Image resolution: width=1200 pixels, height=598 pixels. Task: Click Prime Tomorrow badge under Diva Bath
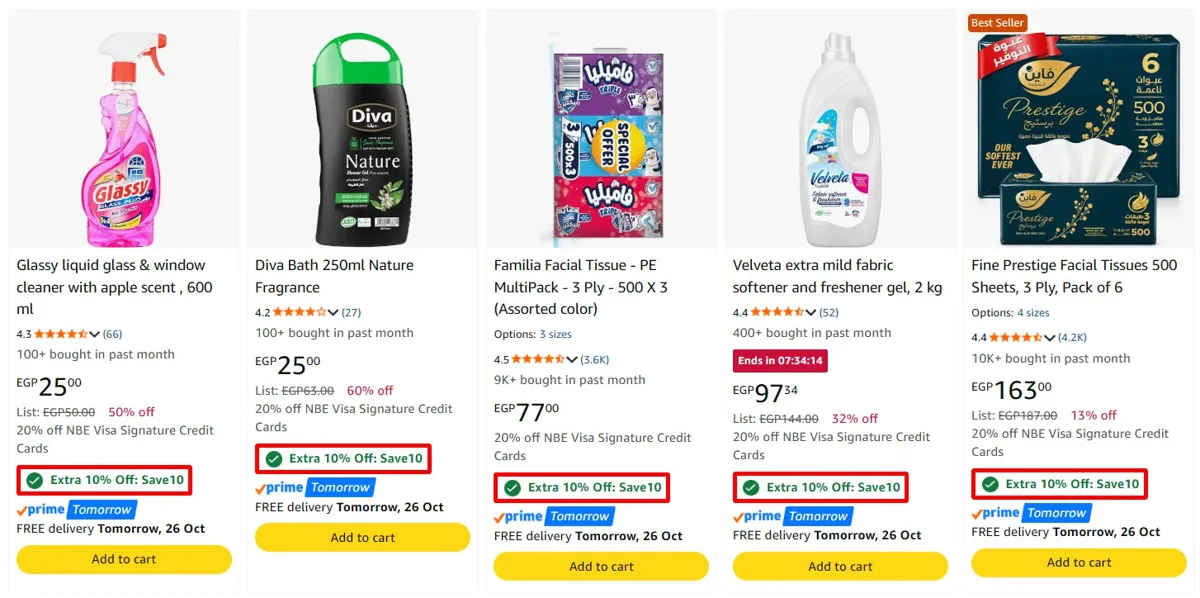[315, 488]
